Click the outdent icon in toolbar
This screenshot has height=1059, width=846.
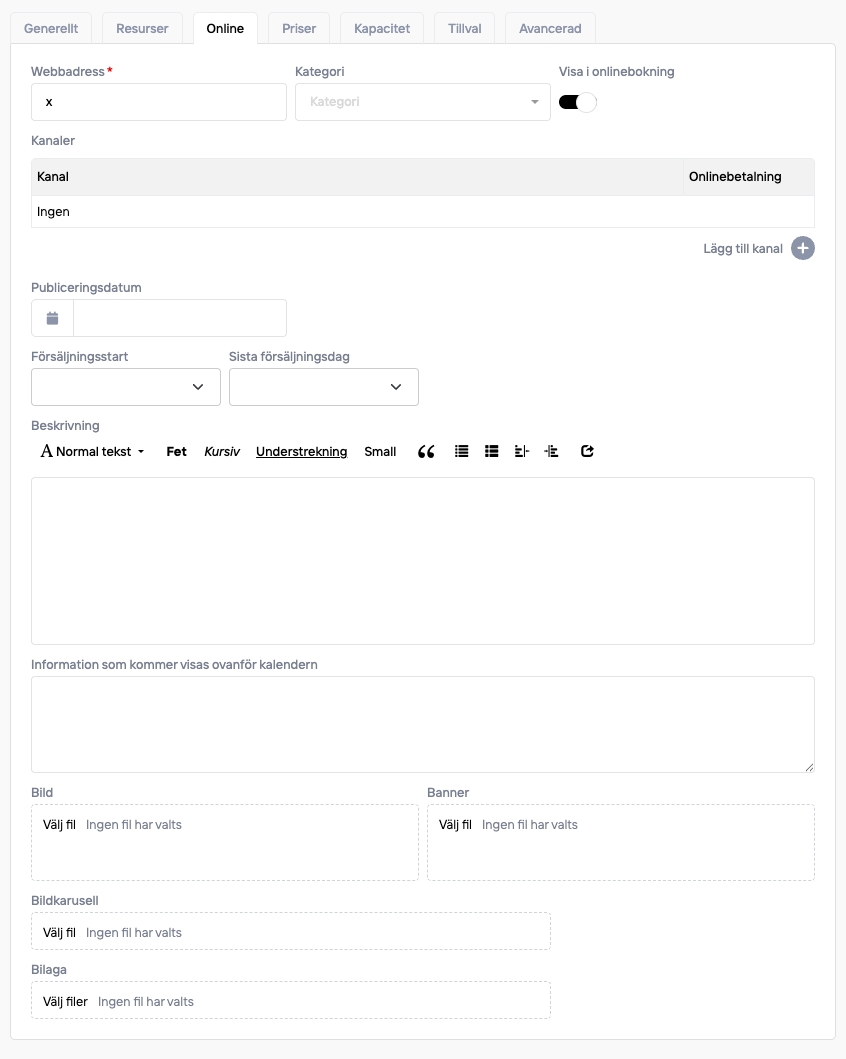pyautogui.click(x=521, y=452)
